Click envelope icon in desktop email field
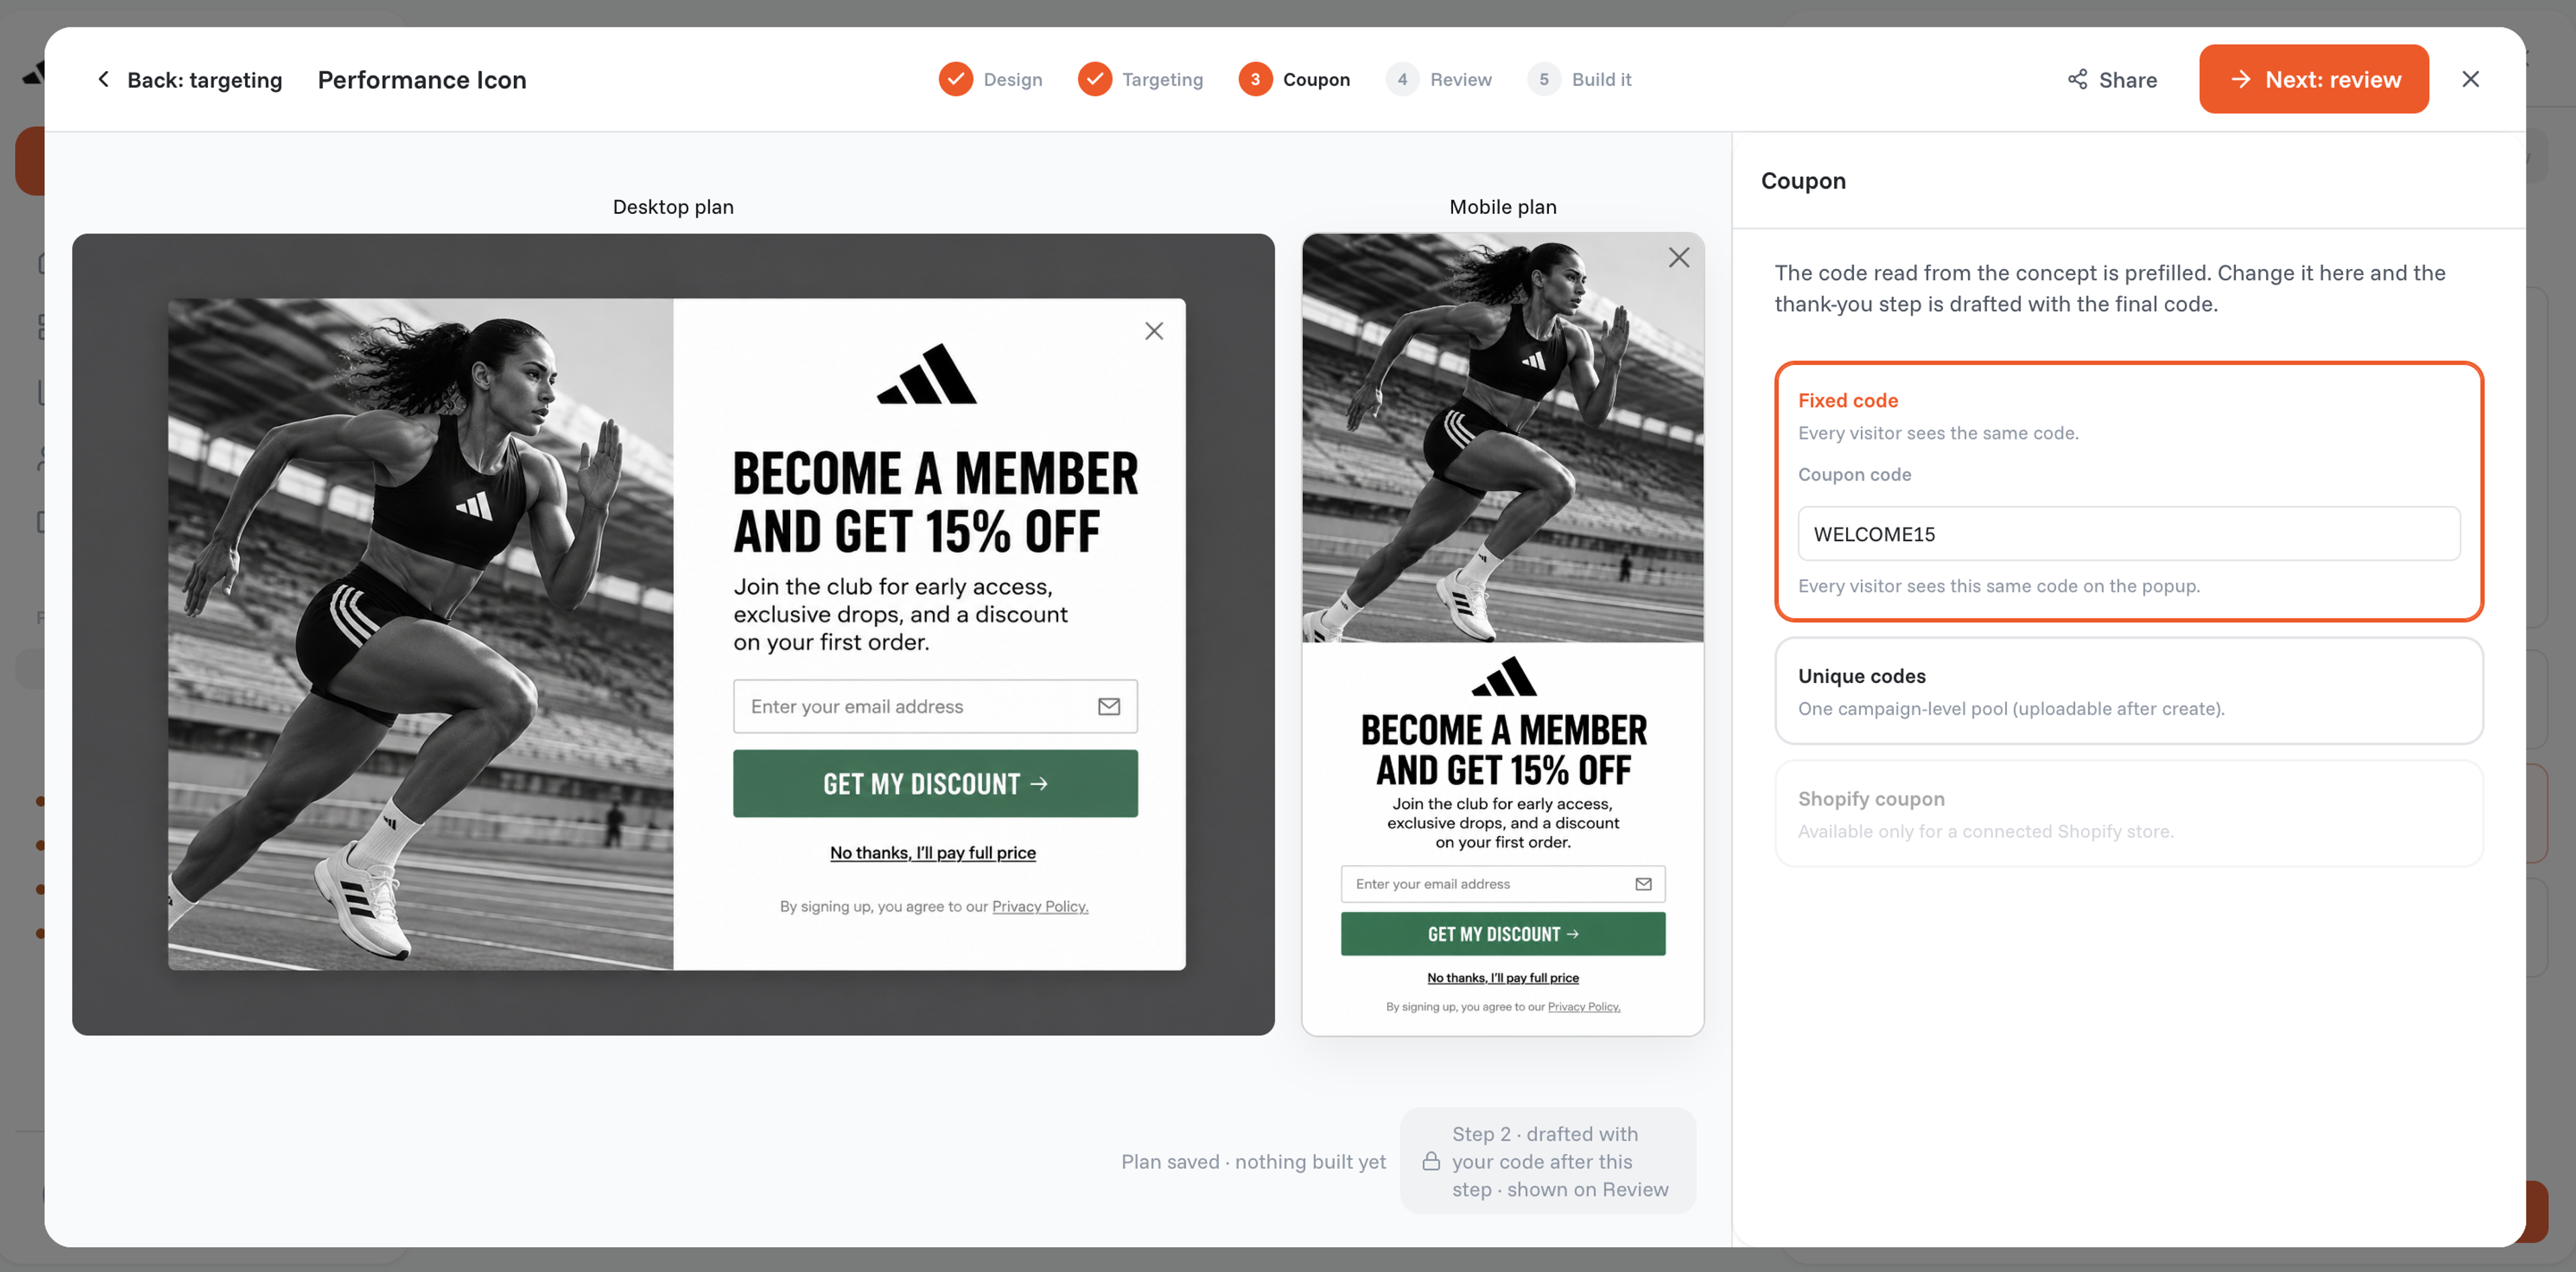The height and width of the screenshot is (1272, 2576). (x=1109, y=706)
